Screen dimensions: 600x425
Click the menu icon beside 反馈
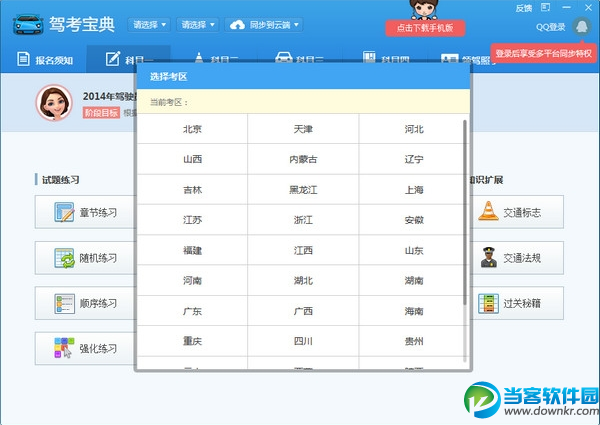pyautogui.click(x=545, y=7)
